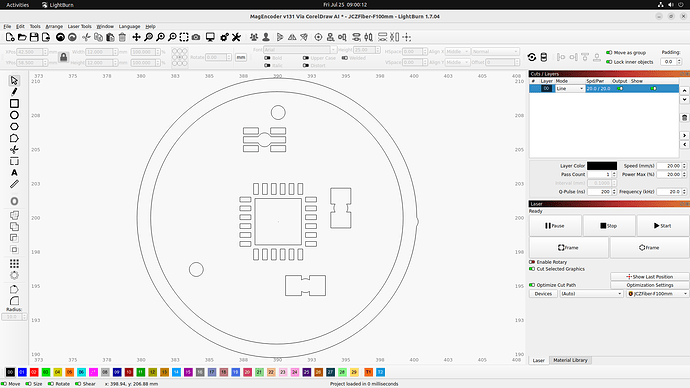690x388 pixels.
Task: Click the Pan move-view cross icon
Action: pyautogui.click(x=136, y=37)
